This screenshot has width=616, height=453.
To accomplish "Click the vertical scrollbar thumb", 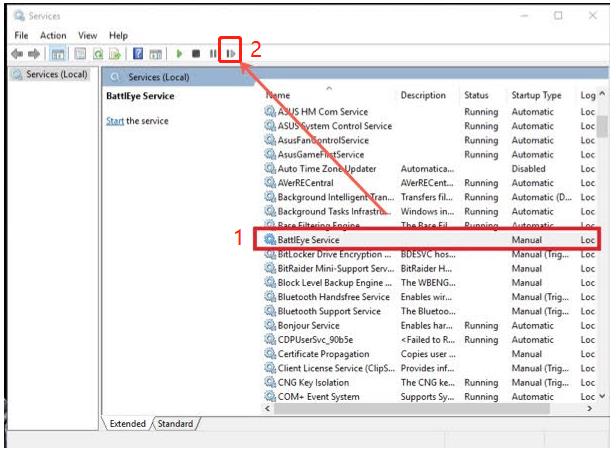I will tap(602, 127).
